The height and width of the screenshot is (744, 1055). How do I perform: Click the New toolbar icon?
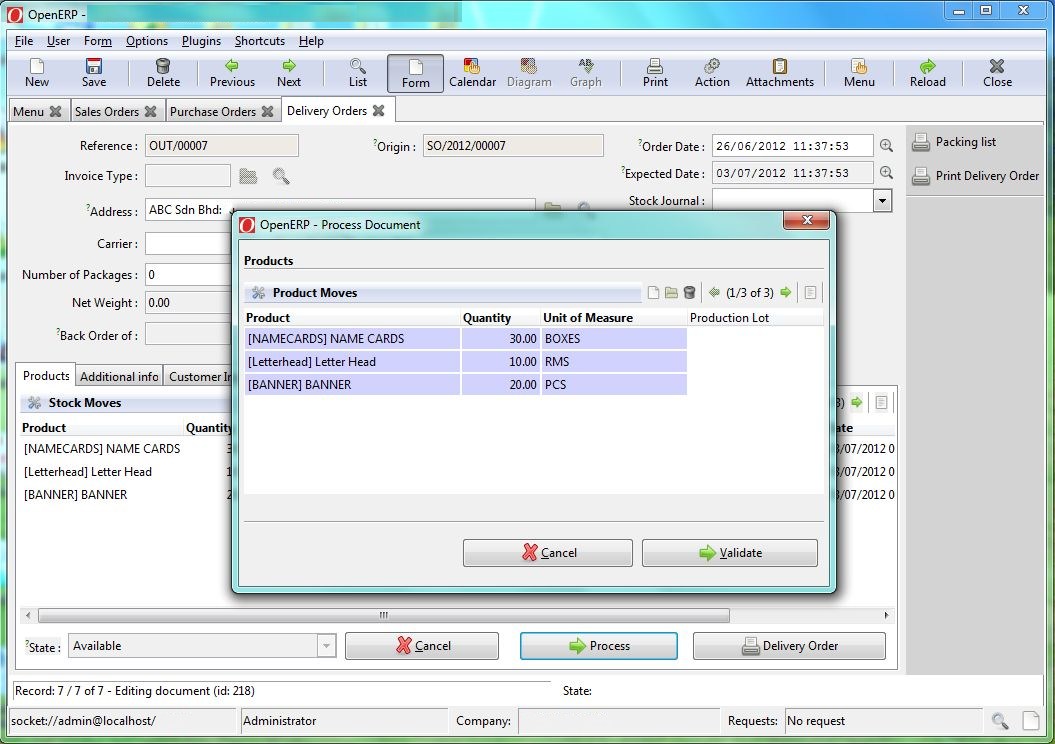click(36, 66)
